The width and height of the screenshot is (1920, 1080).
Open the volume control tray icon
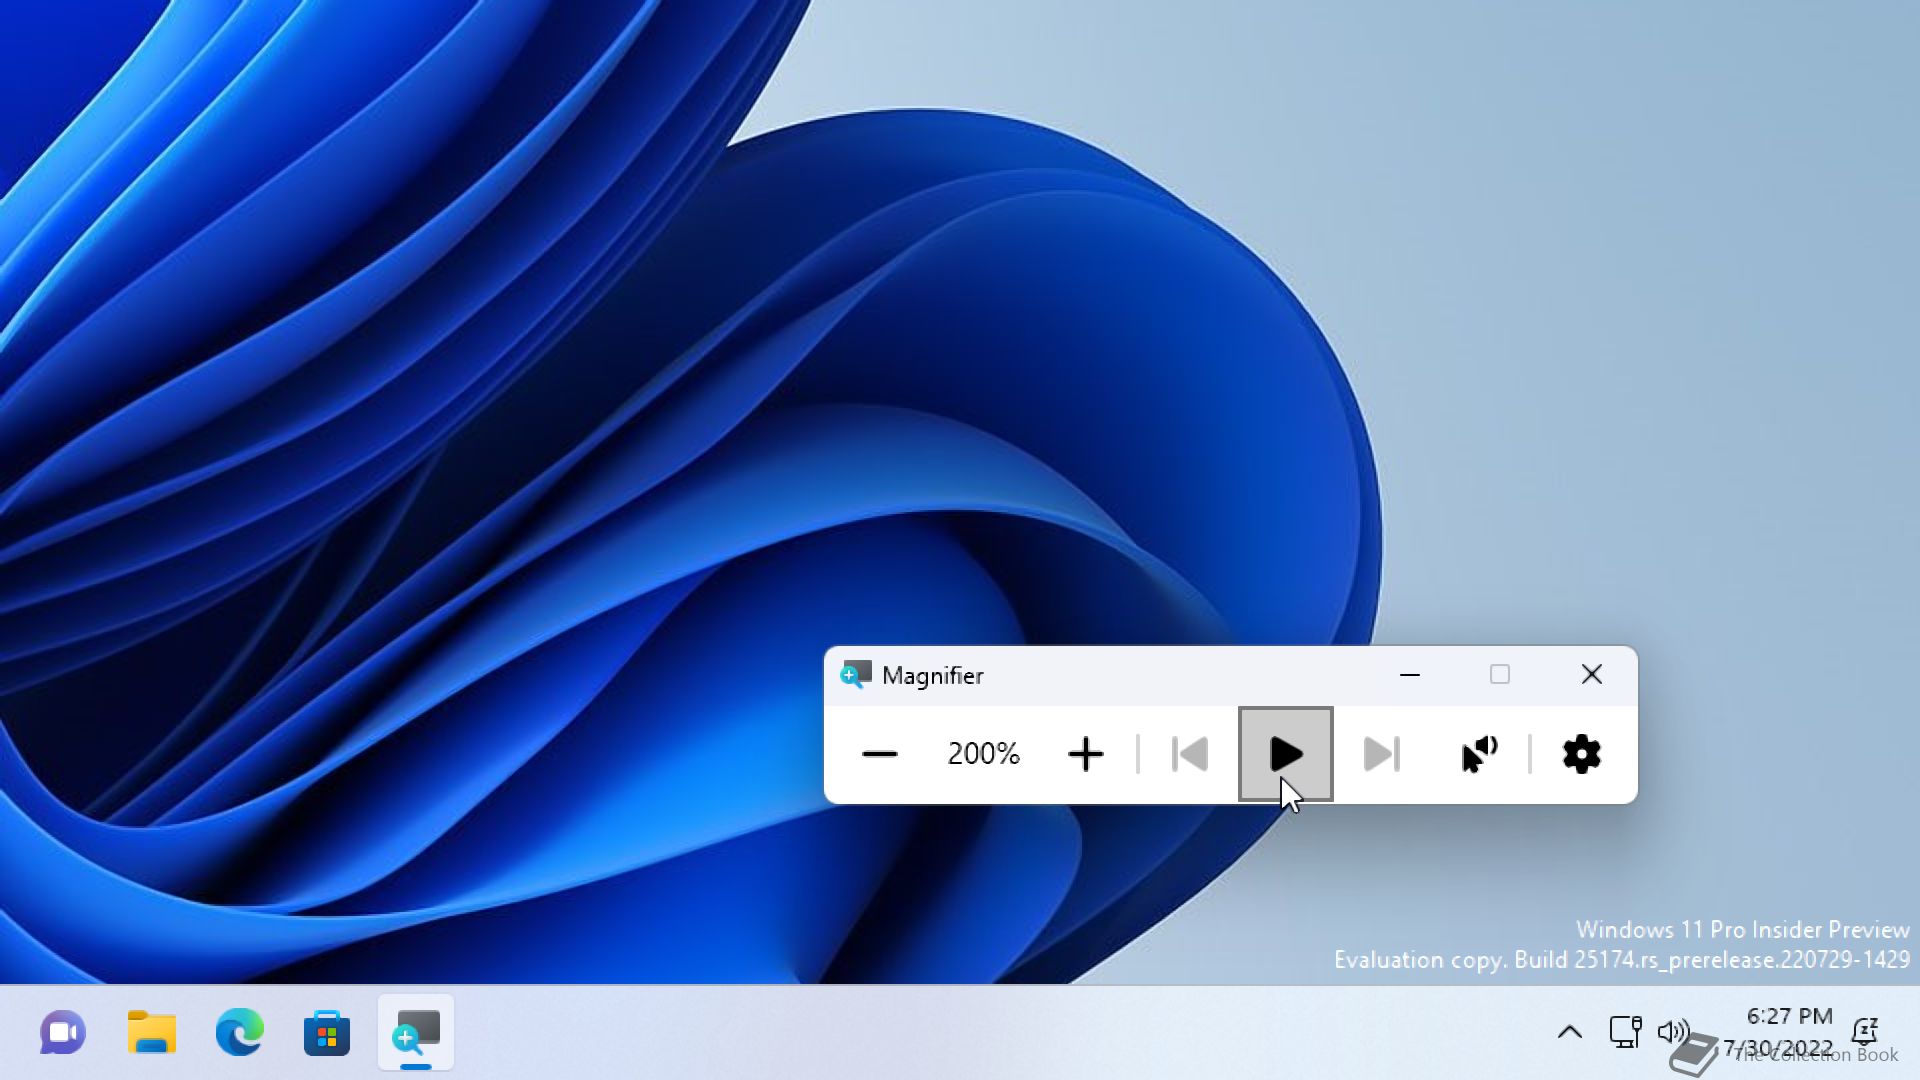tap(1673, 1032)
